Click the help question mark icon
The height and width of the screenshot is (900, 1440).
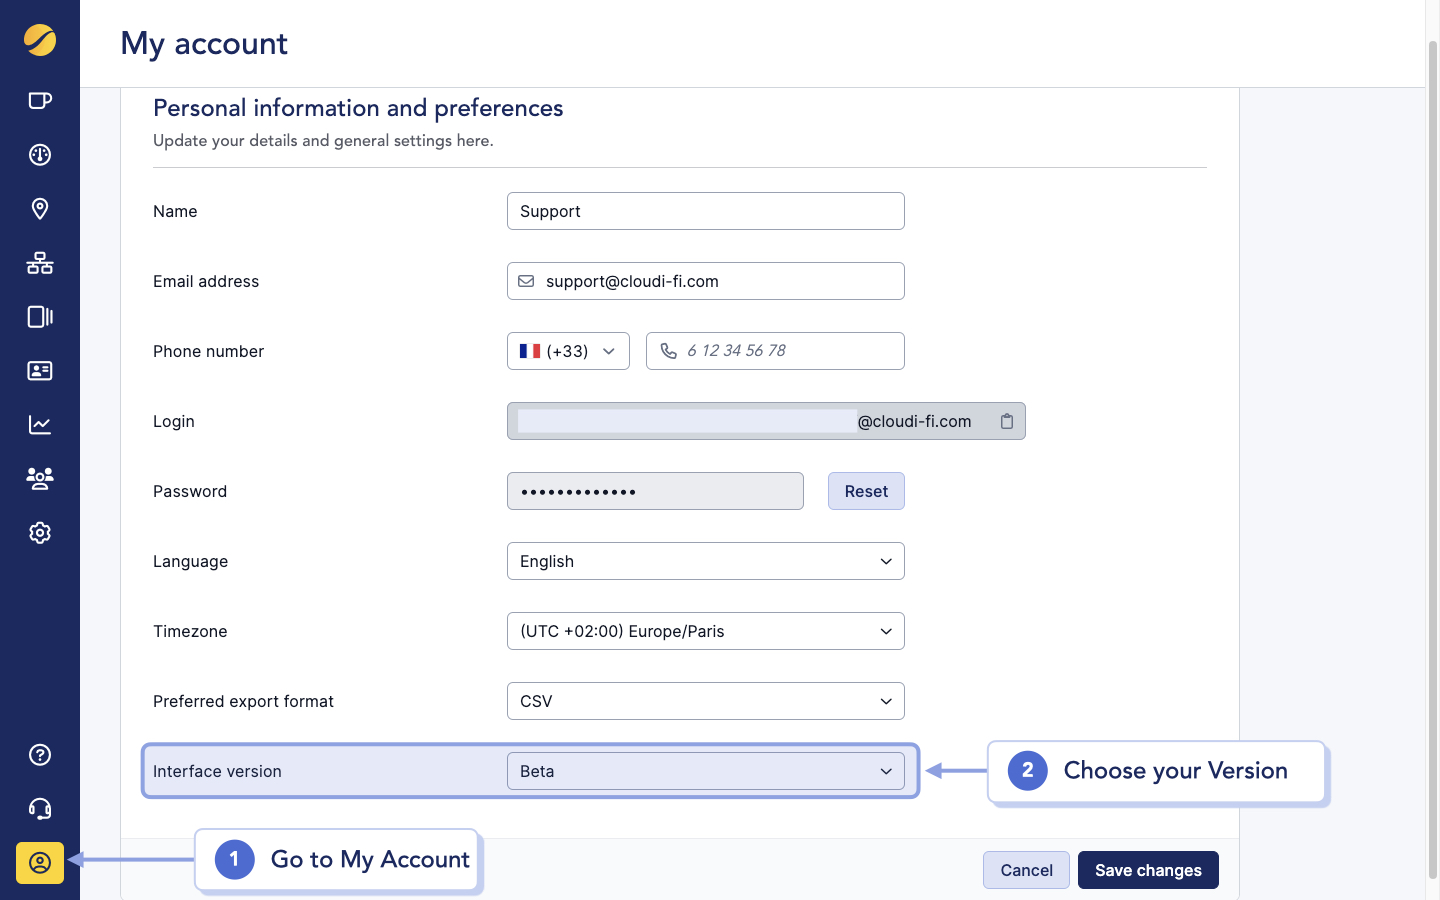point(40,754)
